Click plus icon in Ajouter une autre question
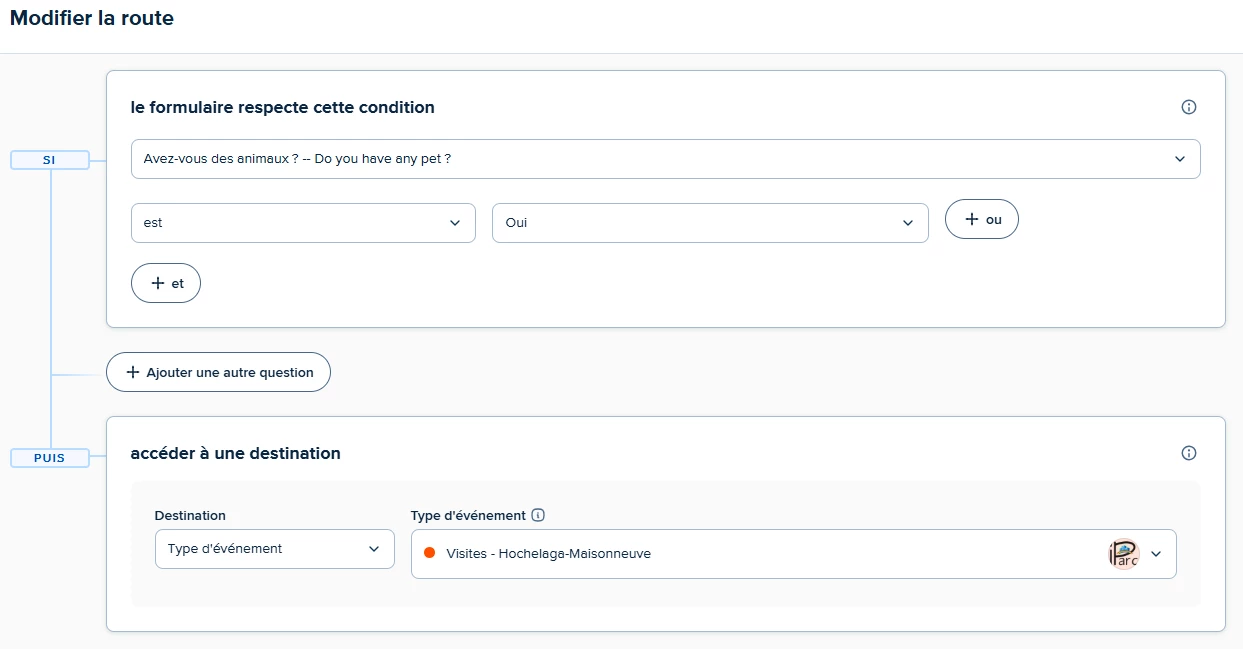This screenshot has height=649, width=1243. (133, 372)
